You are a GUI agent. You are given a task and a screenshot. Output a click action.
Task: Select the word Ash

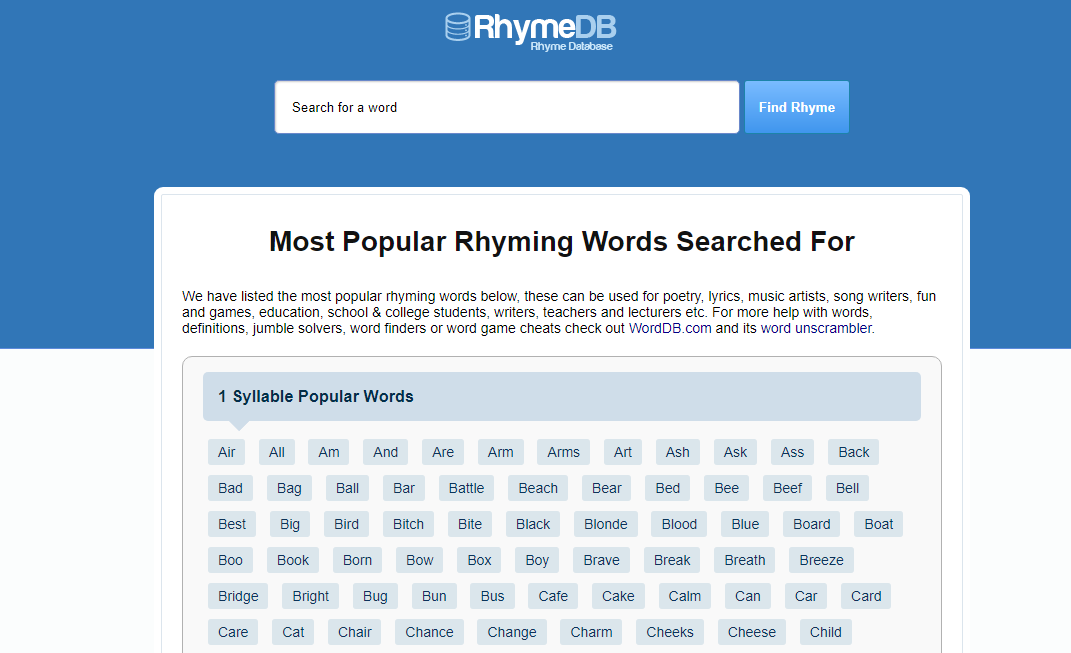tap(678, 452)
